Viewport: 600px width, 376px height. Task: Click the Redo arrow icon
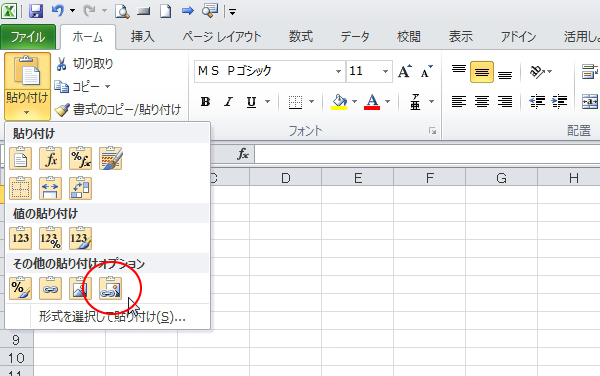point(90,11)
